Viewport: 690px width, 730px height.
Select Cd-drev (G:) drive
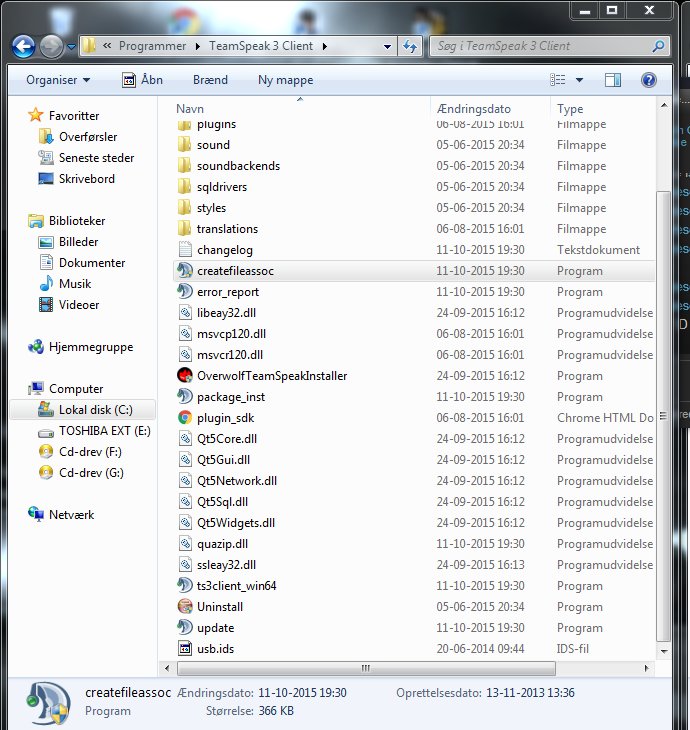[x=91, y=473]
